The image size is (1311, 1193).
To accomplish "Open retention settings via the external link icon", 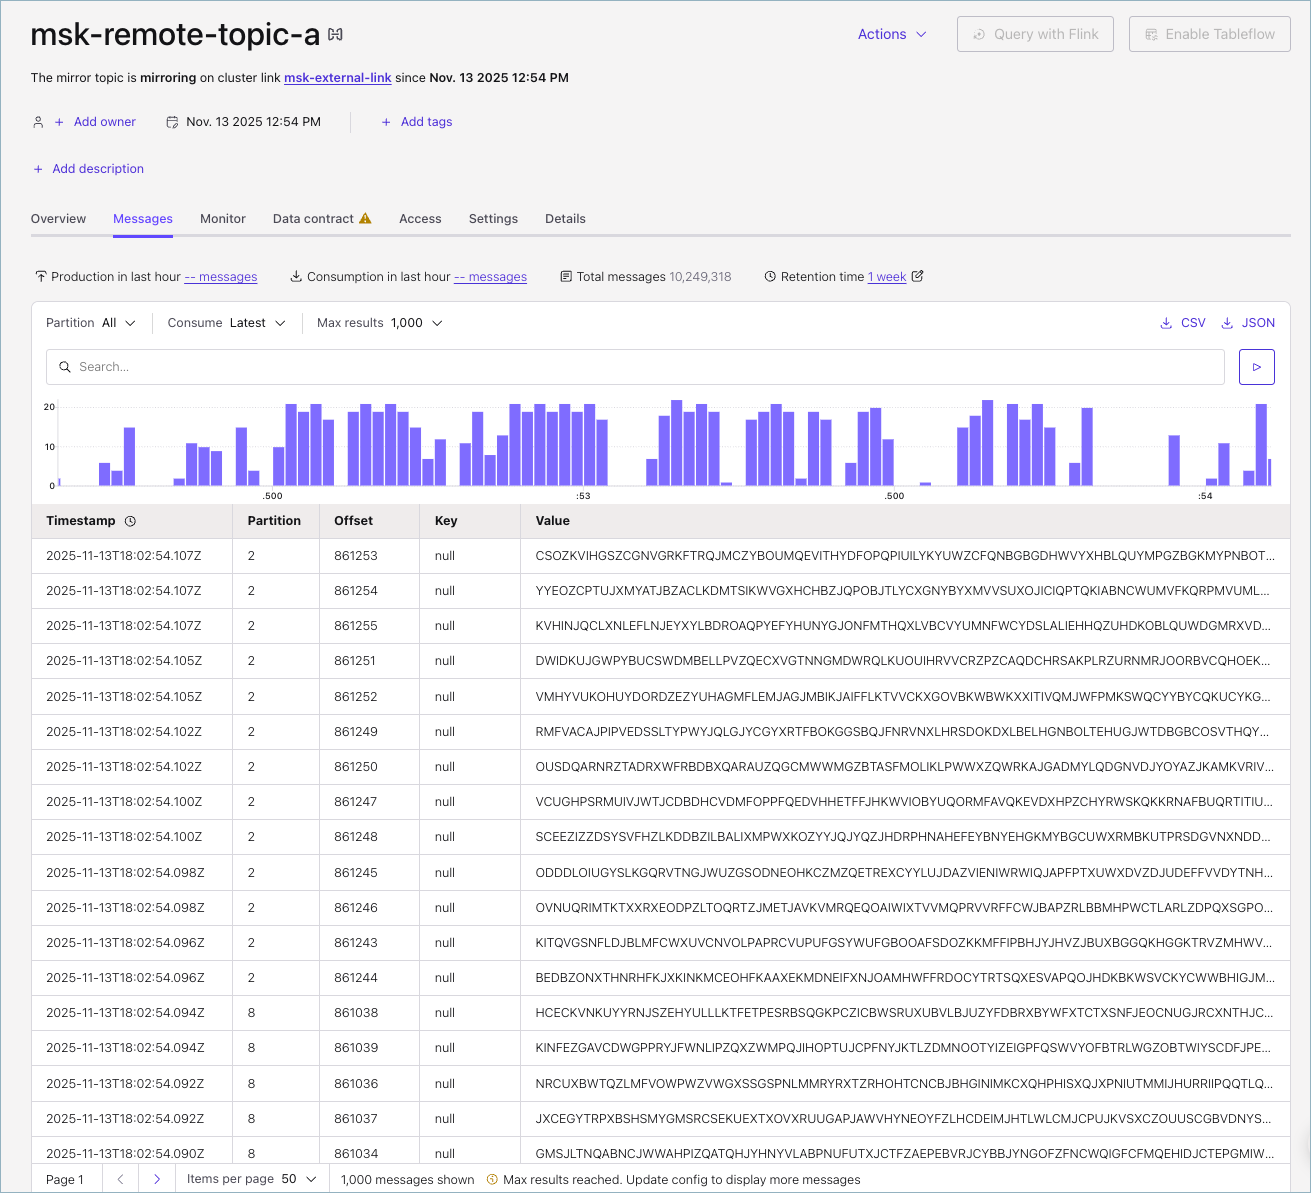I will click(x=920, y=276).
